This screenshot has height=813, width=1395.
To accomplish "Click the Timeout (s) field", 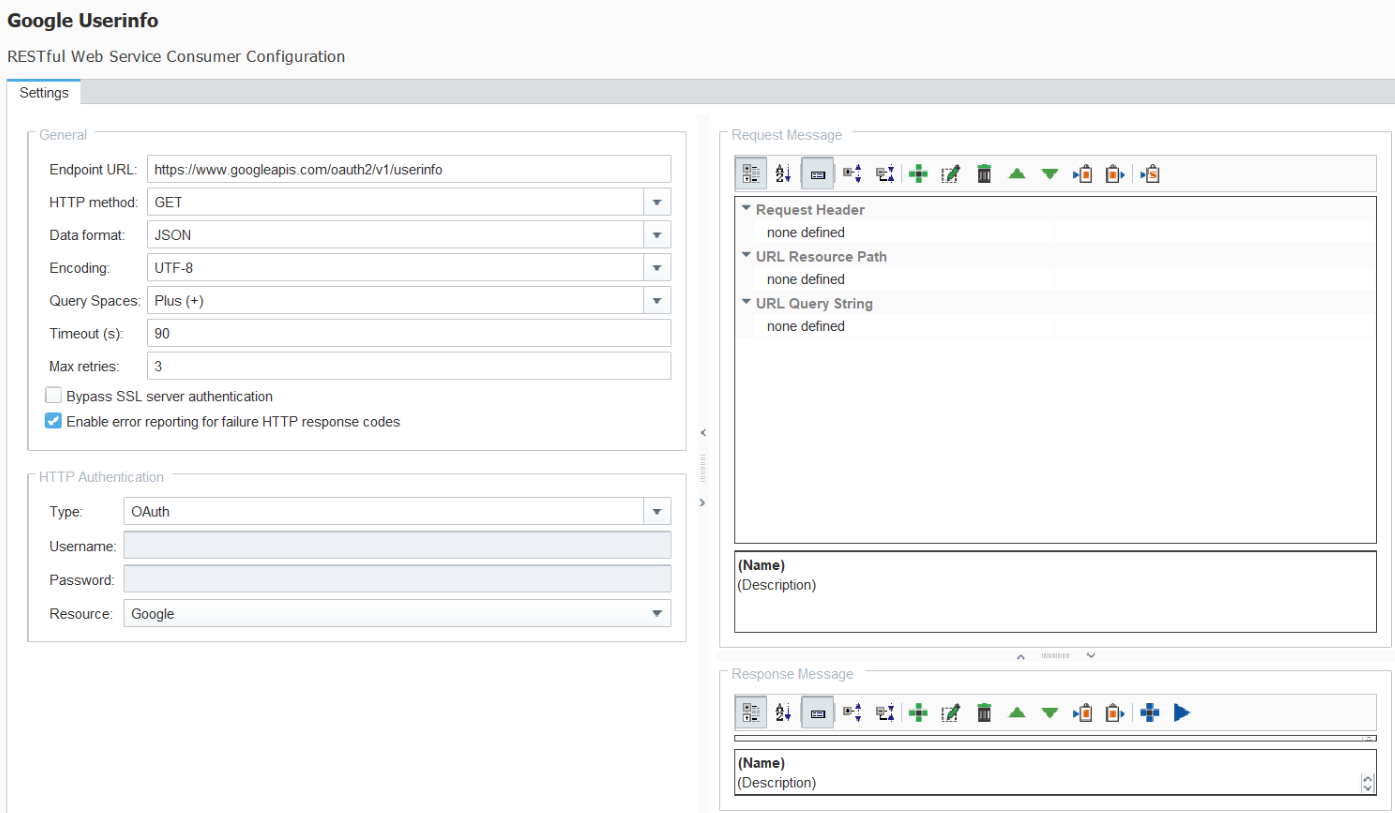I will (x=408, y=333).
